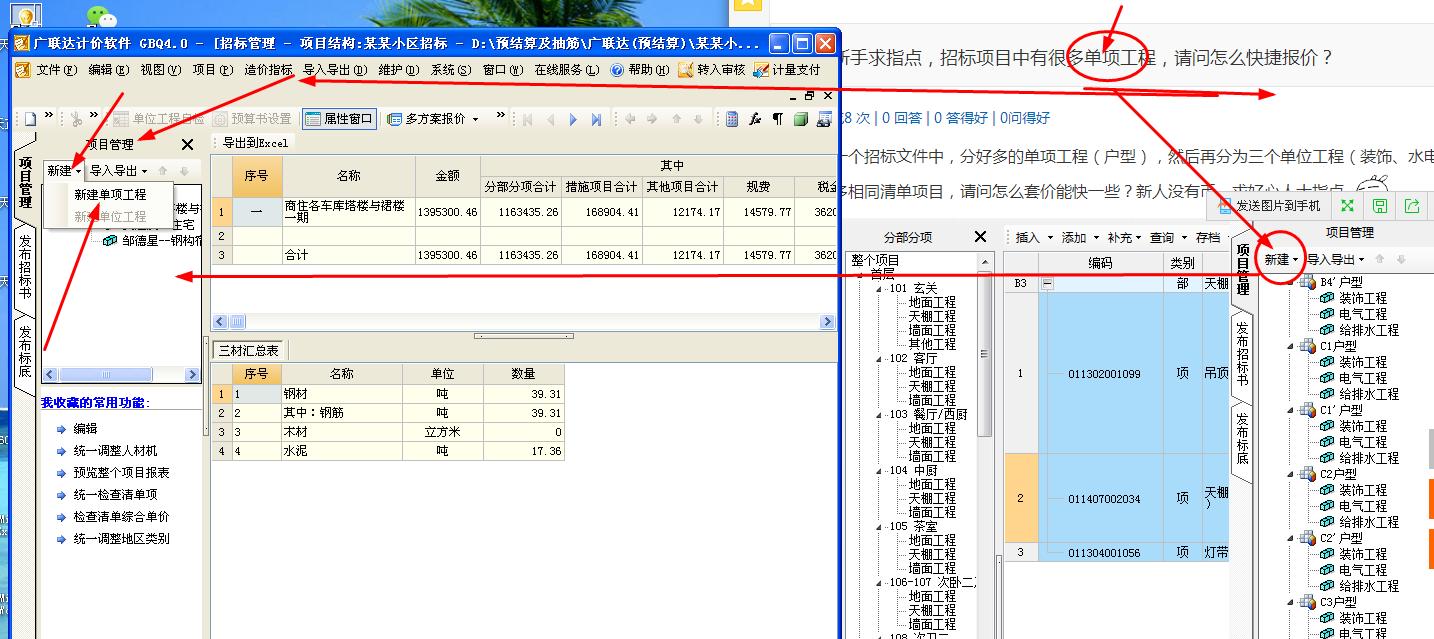Select the 商住各车库塔楼与裙楼一期 name cell
The width and height of the screenshot is (1434, 639).
click(348, 211)
